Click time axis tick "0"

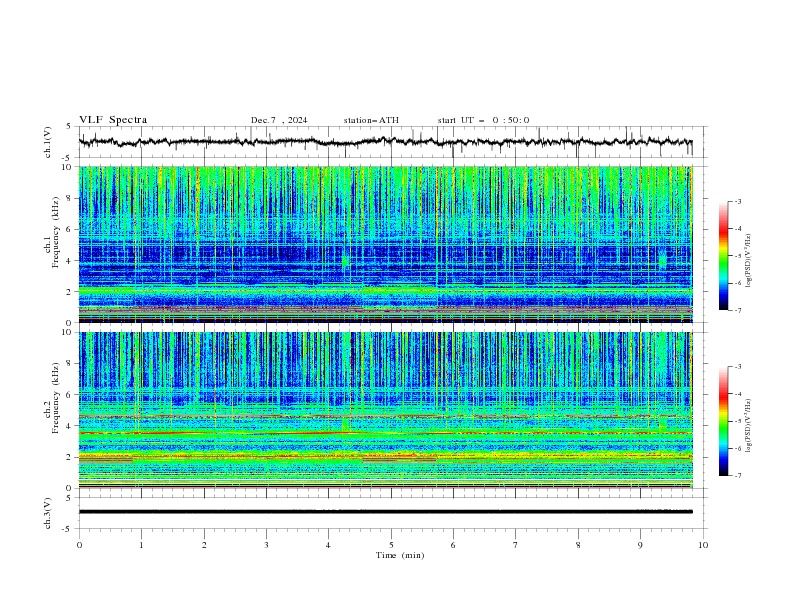79,545
